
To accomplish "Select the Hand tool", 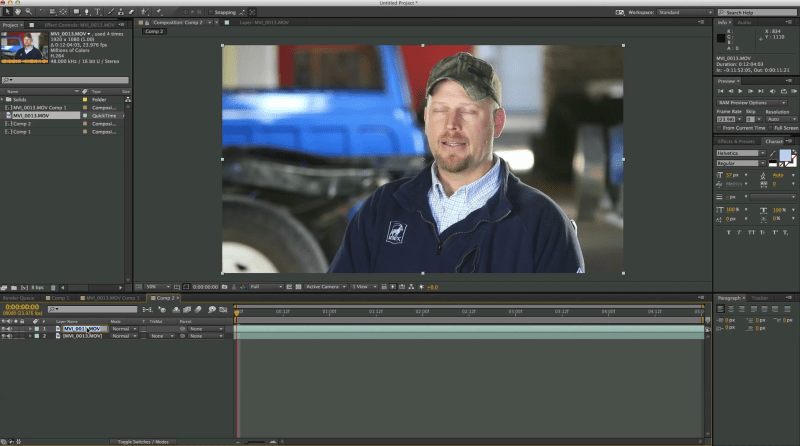I will [x=17, y=11].
